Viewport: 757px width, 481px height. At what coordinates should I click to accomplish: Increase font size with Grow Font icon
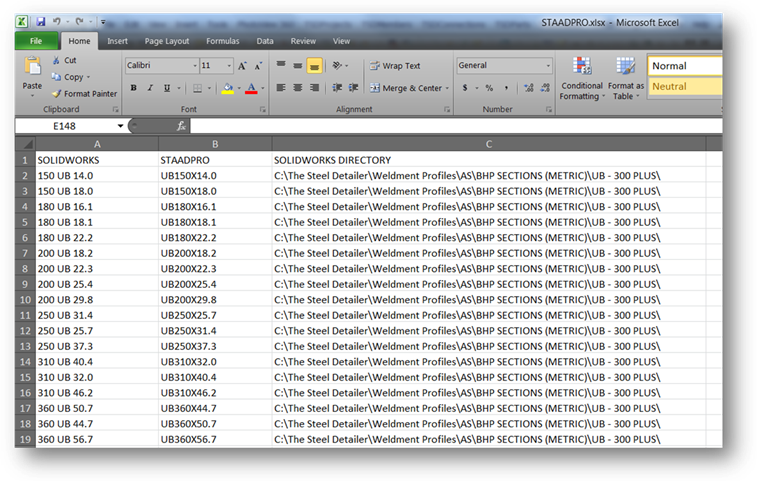pos(242,66)
